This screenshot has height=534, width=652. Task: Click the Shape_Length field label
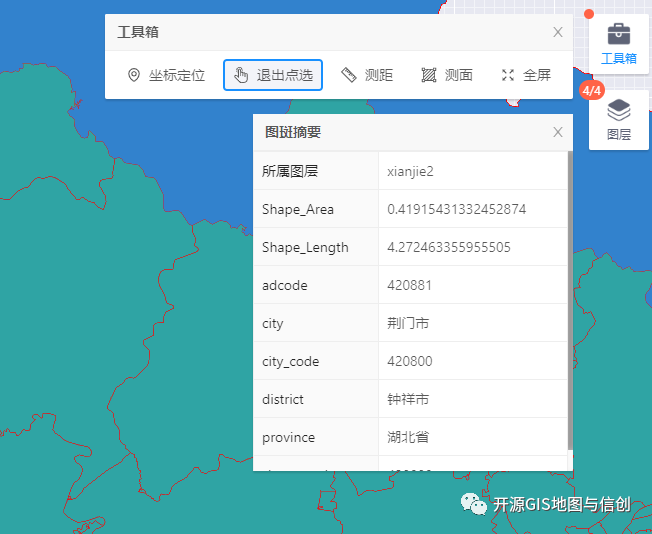[x=305, y=248]
